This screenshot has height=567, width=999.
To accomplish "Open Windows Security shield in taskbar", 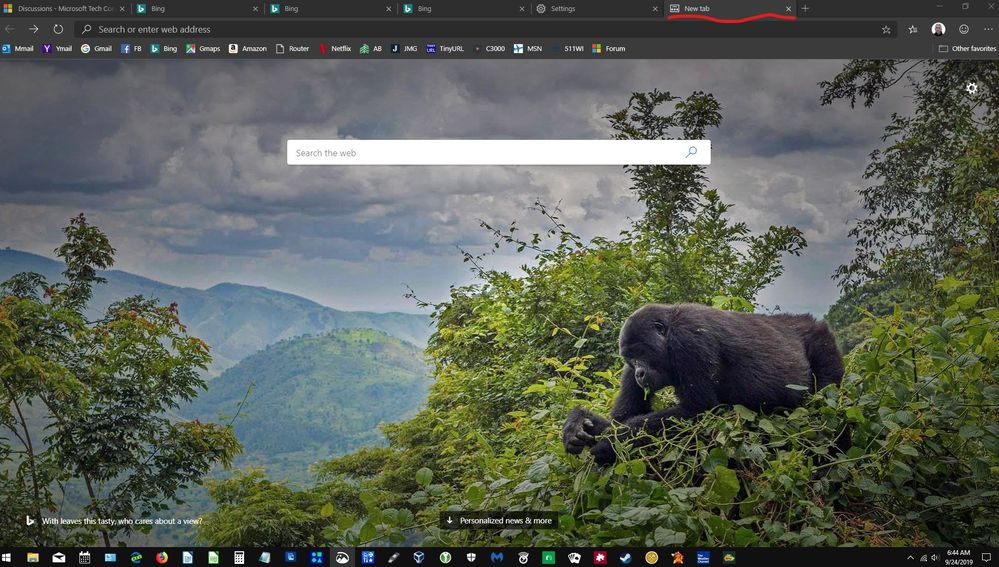I will click(471, 557).
